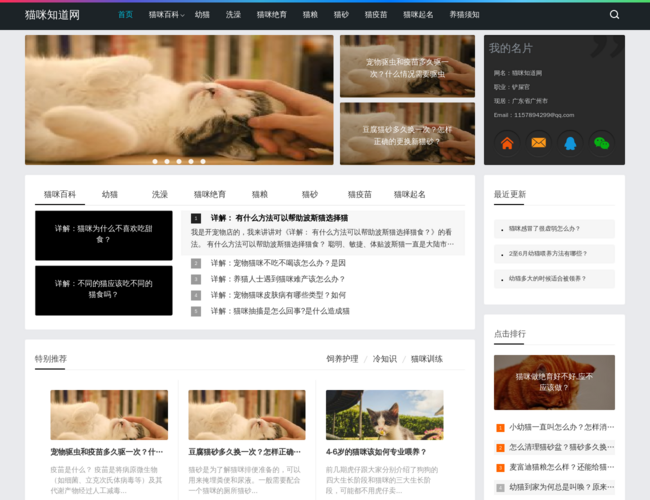The image size is (650, 500).
Task: Open 猫疫苗 in the top navigation bar
Action: 376,15
